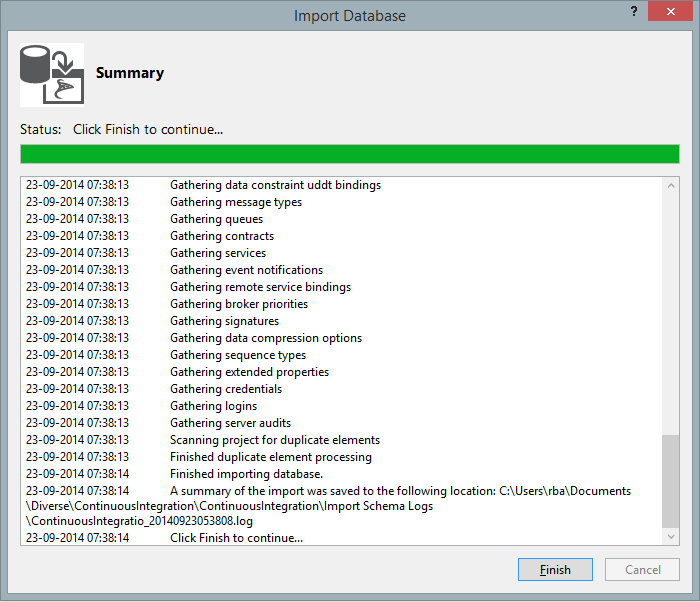
Task: Close the Import Database dialog
Action: click(672, 13)
